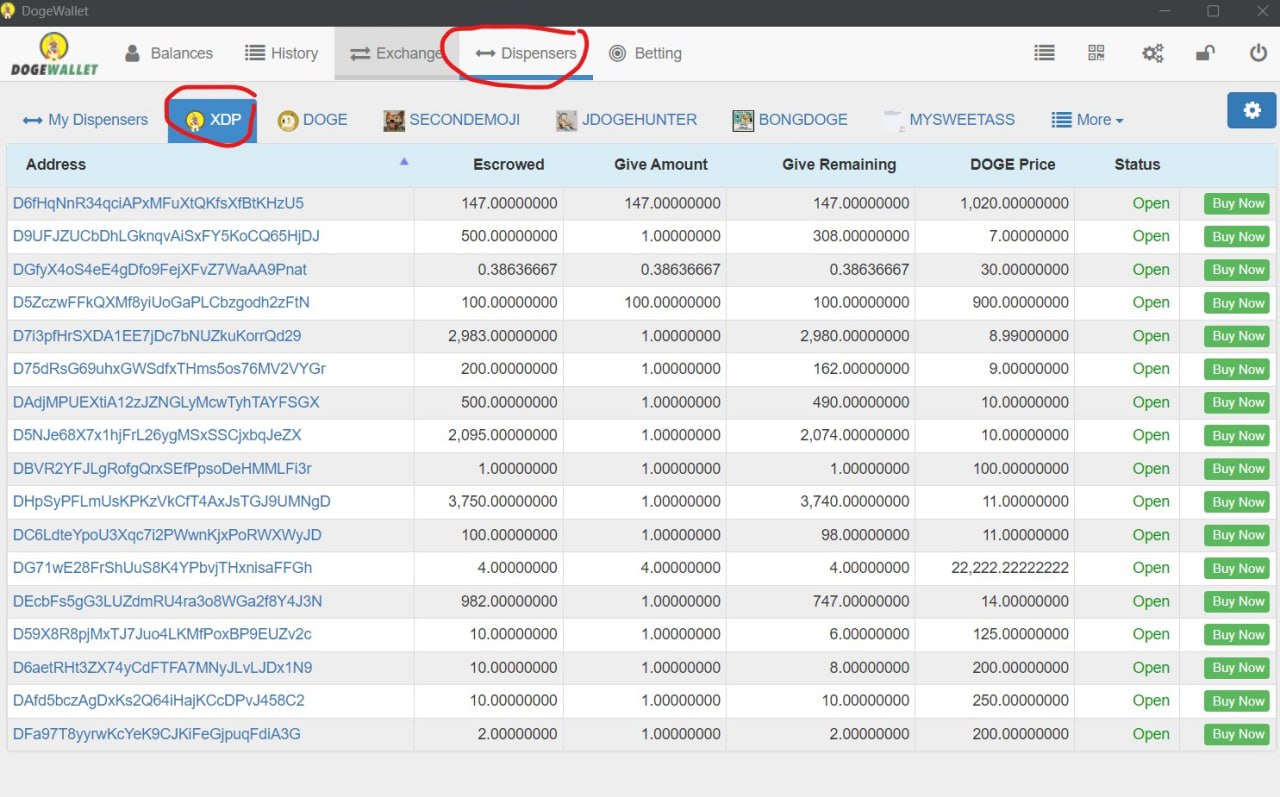This screenshot has width=1280, height=797.
Task: Buy Now from DEcbFs5gG3LU dispenser
Action: coord(1237,601)
